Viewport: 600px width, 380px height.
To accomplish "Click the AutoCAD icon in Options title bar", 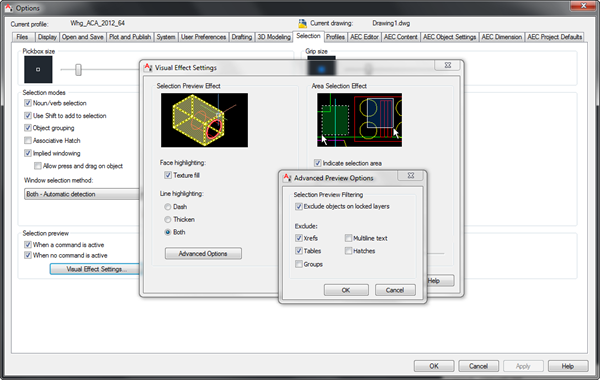I will (8, 8).
